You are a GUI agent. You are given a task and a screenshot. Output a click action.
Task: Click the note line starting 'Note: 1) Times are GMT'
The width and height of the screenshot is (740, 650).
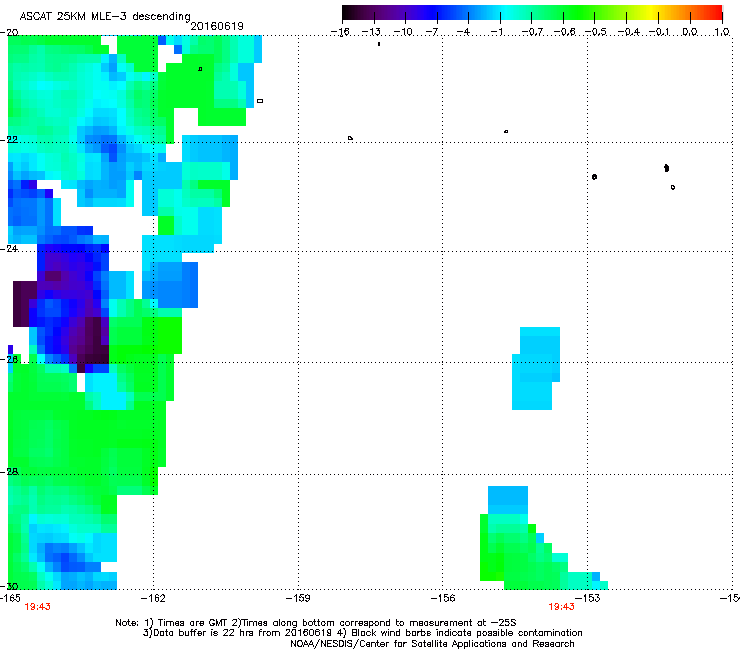click(316, 623)
